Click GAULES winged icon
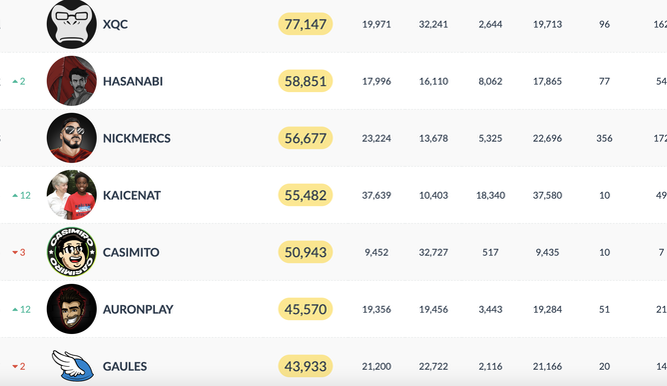 73,366
